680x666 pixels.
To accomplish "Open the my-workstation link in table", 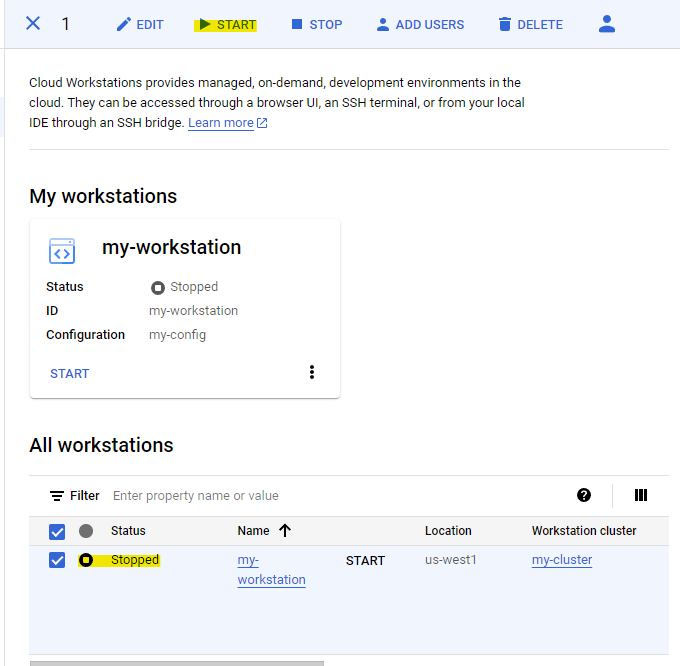I will tap(271, 570).
